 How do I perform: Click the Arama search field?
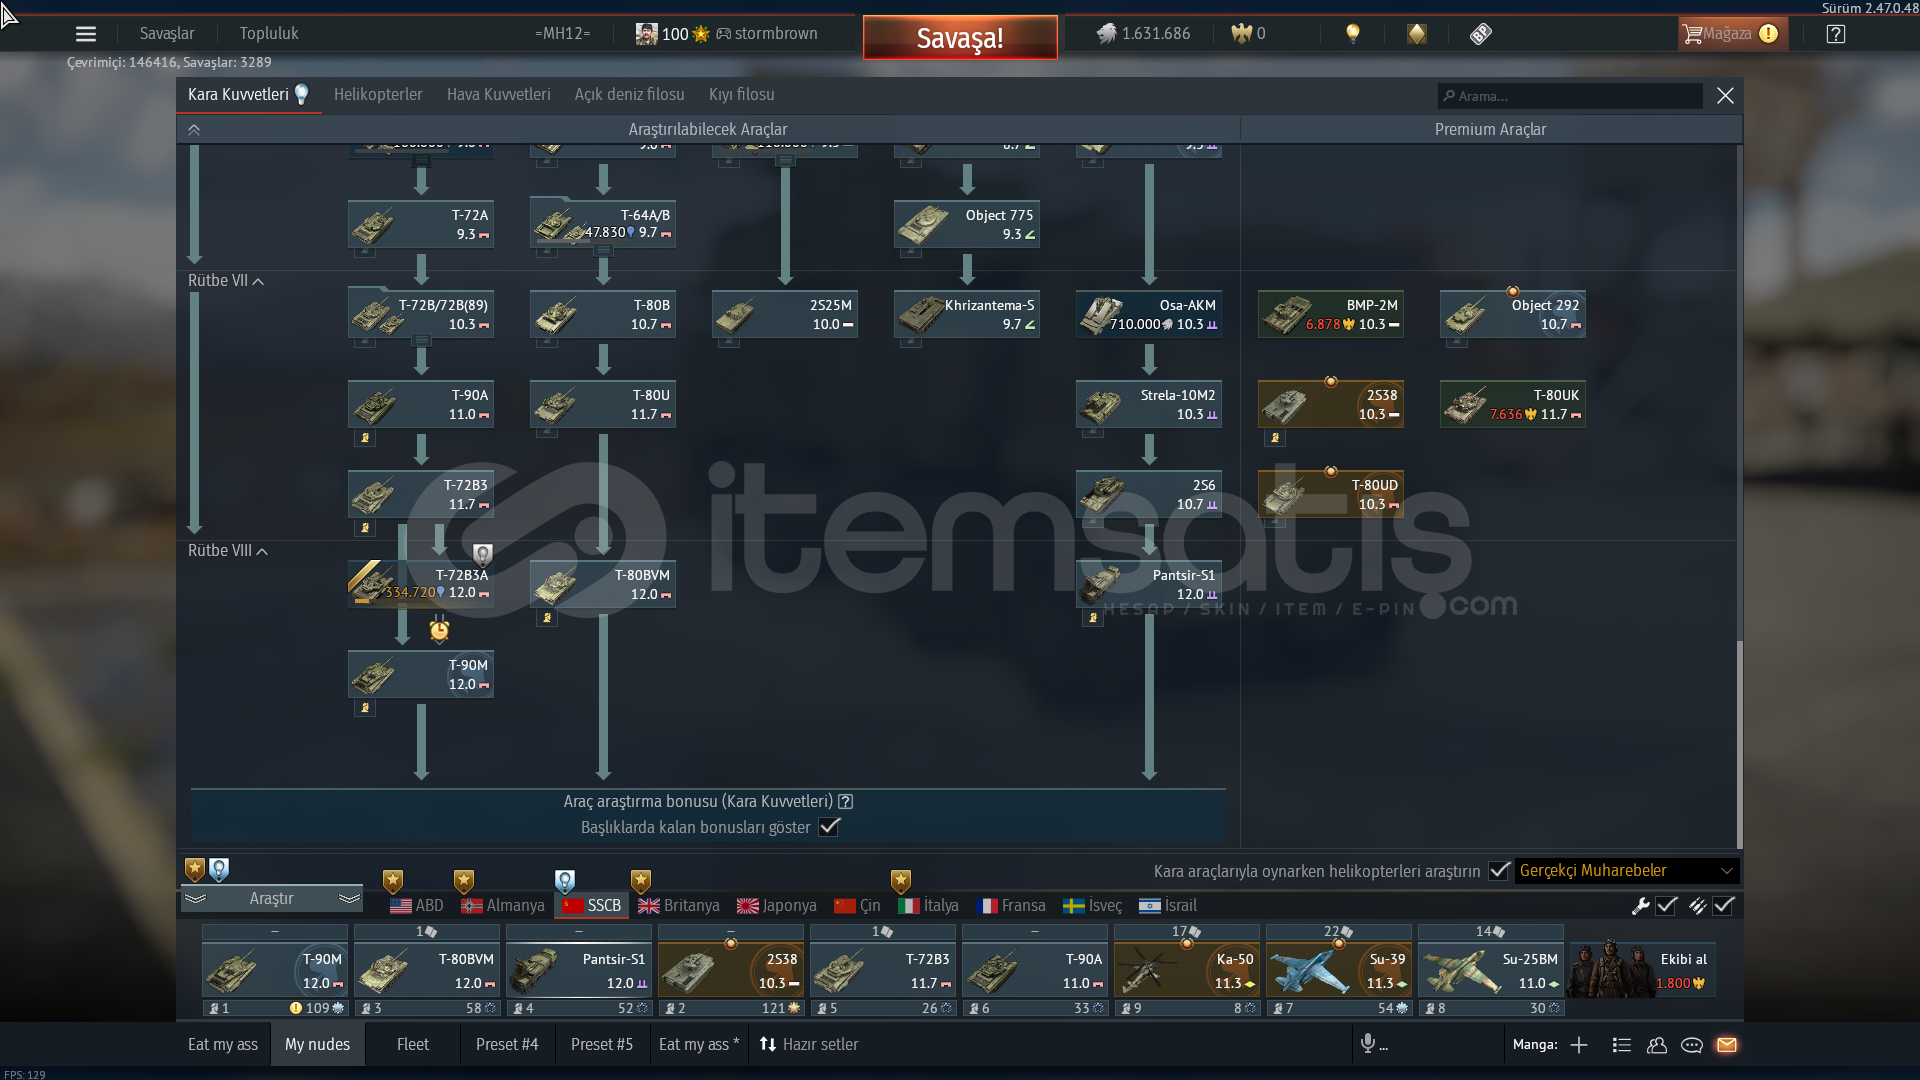pyautogui.click(x=1570, y=96)
